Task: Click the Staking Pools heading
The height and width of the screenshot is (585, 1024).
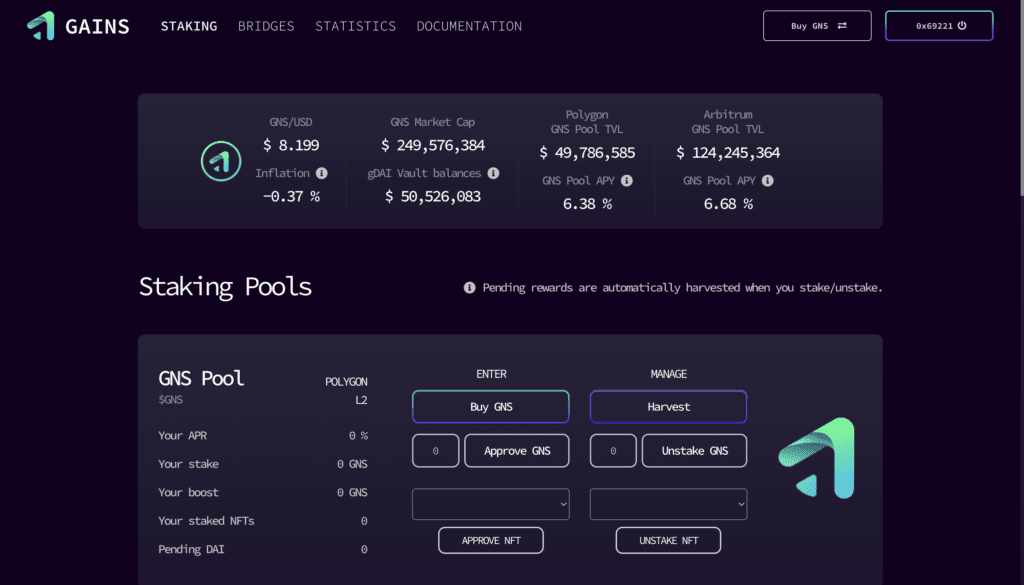Action: tap(225, 287)
